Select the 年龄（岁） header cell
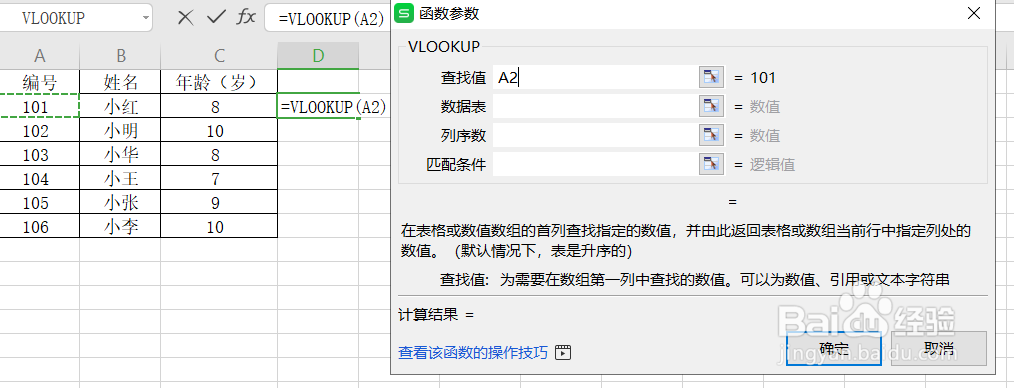The width and height of the screenshot is (1014, 388). point(219,81)
